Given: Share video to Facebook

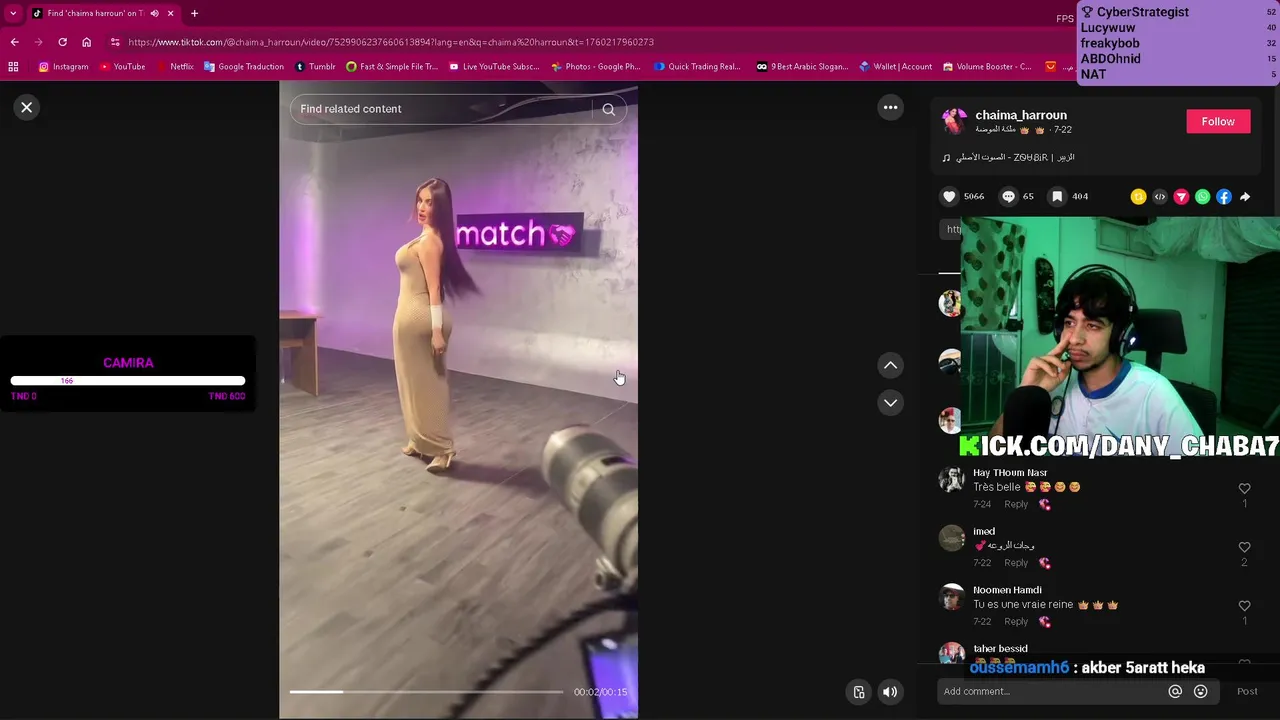Looking at the screenshot, I should tap(1224, 197).
